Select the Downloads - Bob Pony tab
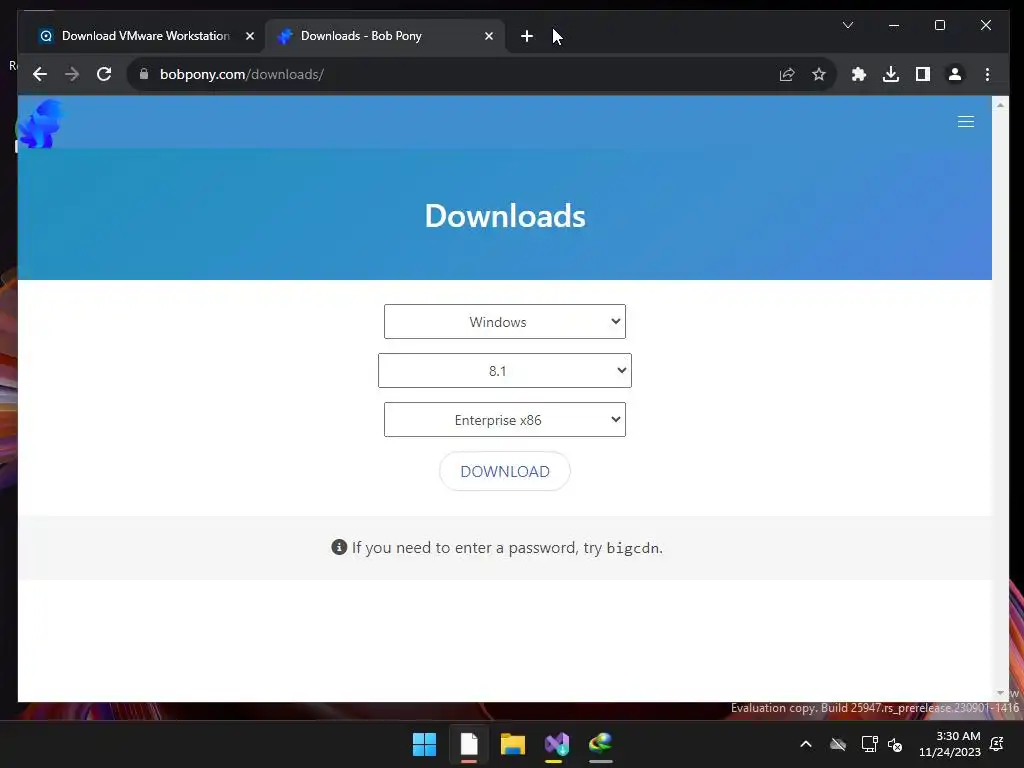1024x768 pixels. [385, 36]
